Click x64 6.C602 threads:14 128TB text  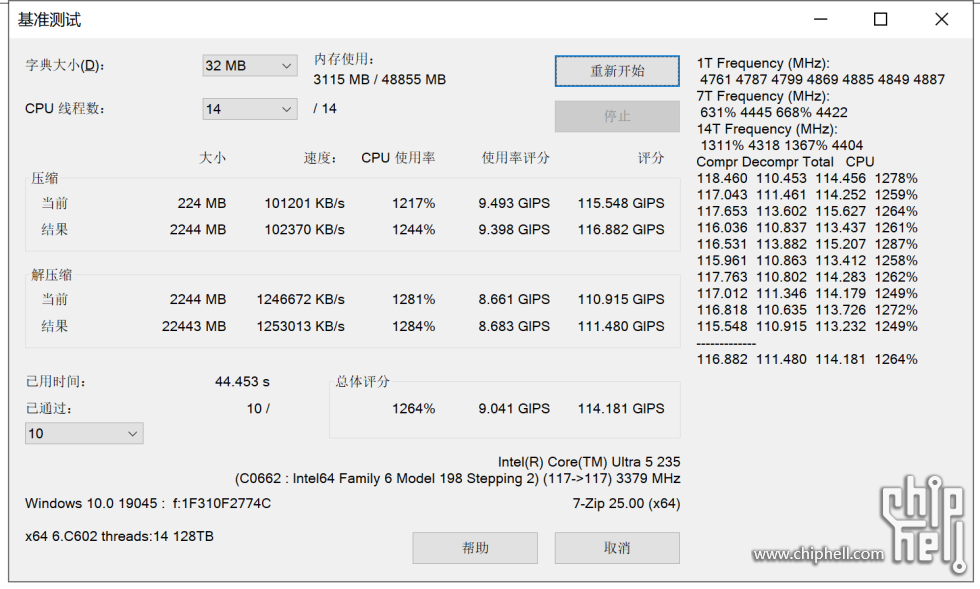pos(119,536)
